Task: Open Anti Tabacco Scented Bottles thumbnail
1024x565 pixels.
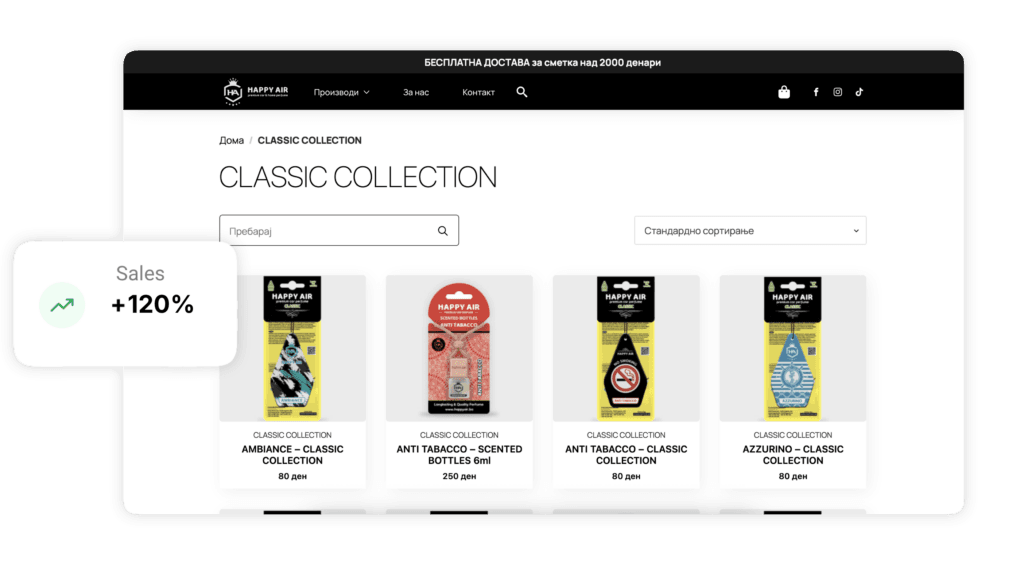Action: pos(459,348)
